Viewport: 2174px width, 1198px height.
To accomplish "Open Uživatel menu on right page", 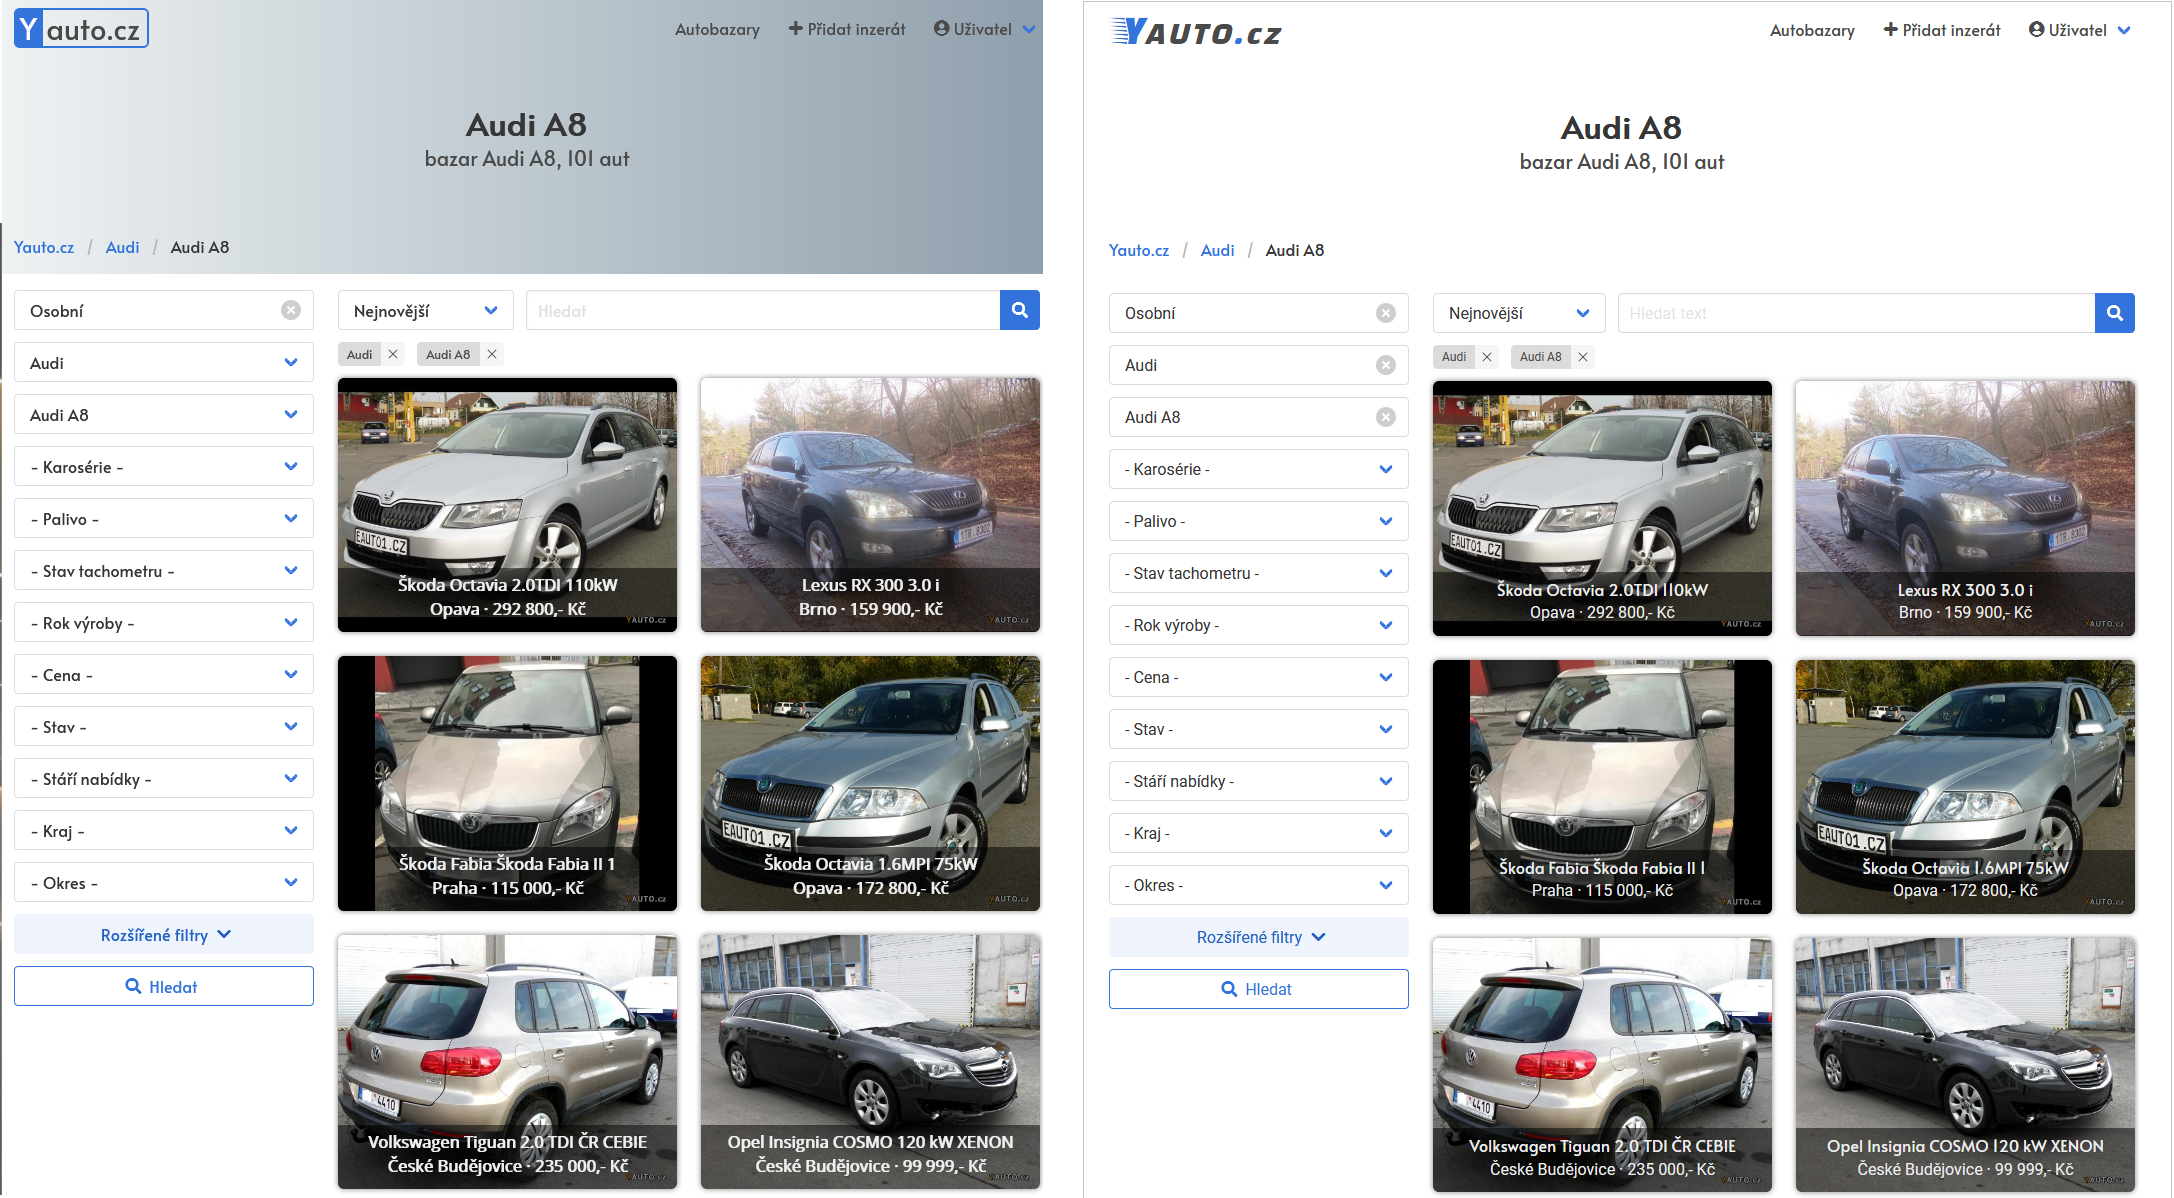I will [x=2078, y=30].
